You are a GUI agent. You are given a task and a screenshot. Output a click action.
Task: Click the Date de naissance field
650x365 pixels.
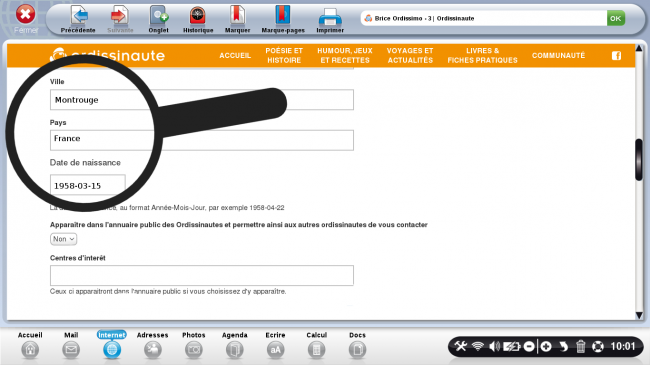pyautogui.click(x=87, y=185)
